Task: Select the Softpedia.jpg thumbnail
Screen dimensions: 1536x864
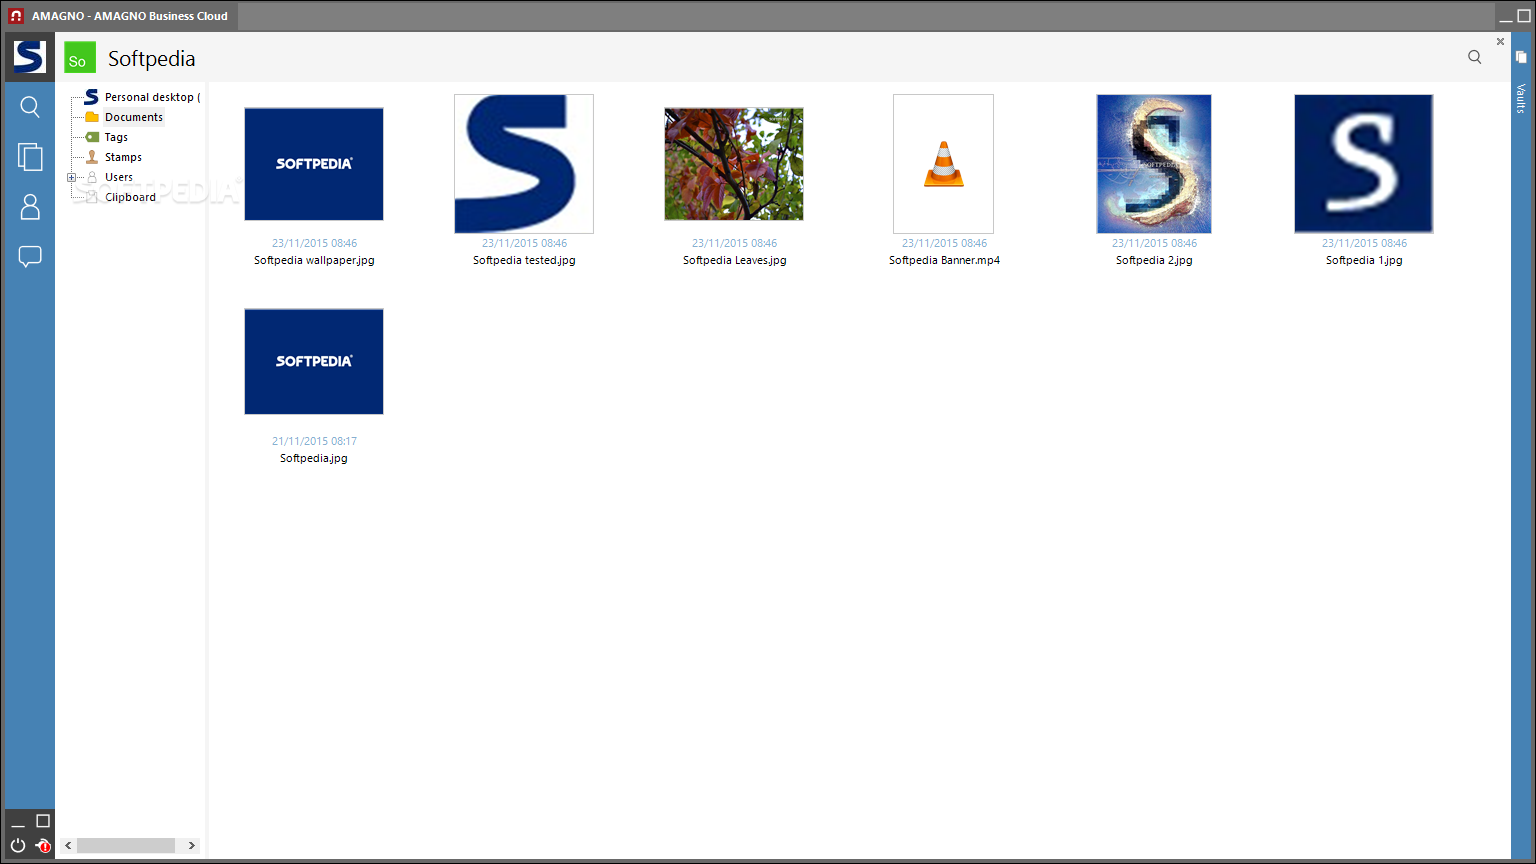Action: [x=314, y=362]
